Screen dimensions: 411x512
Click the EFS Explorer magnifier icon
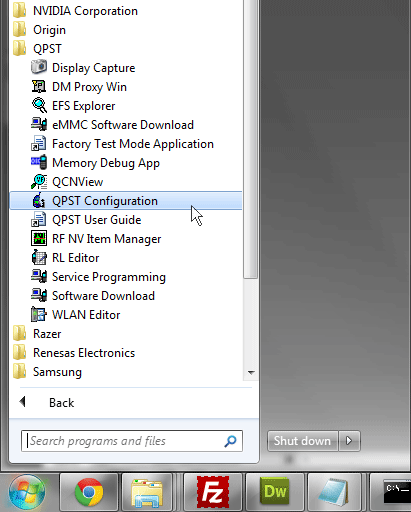[39, 106]
